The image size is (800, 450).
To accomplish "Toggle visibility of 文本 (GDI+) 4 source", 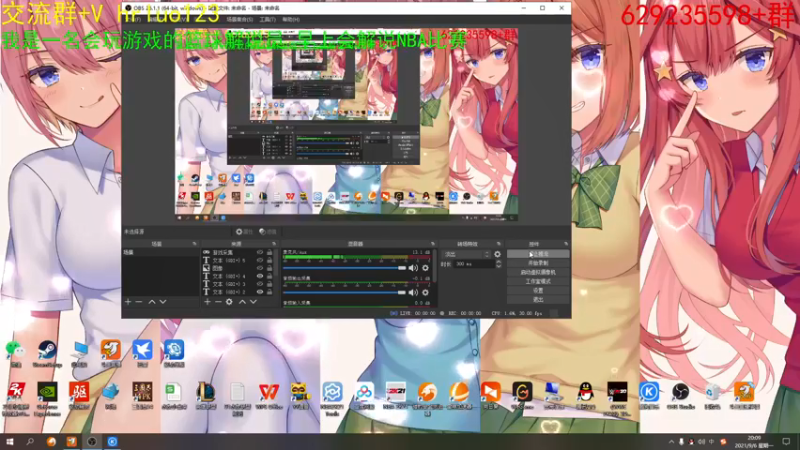I will click(260, 276).
